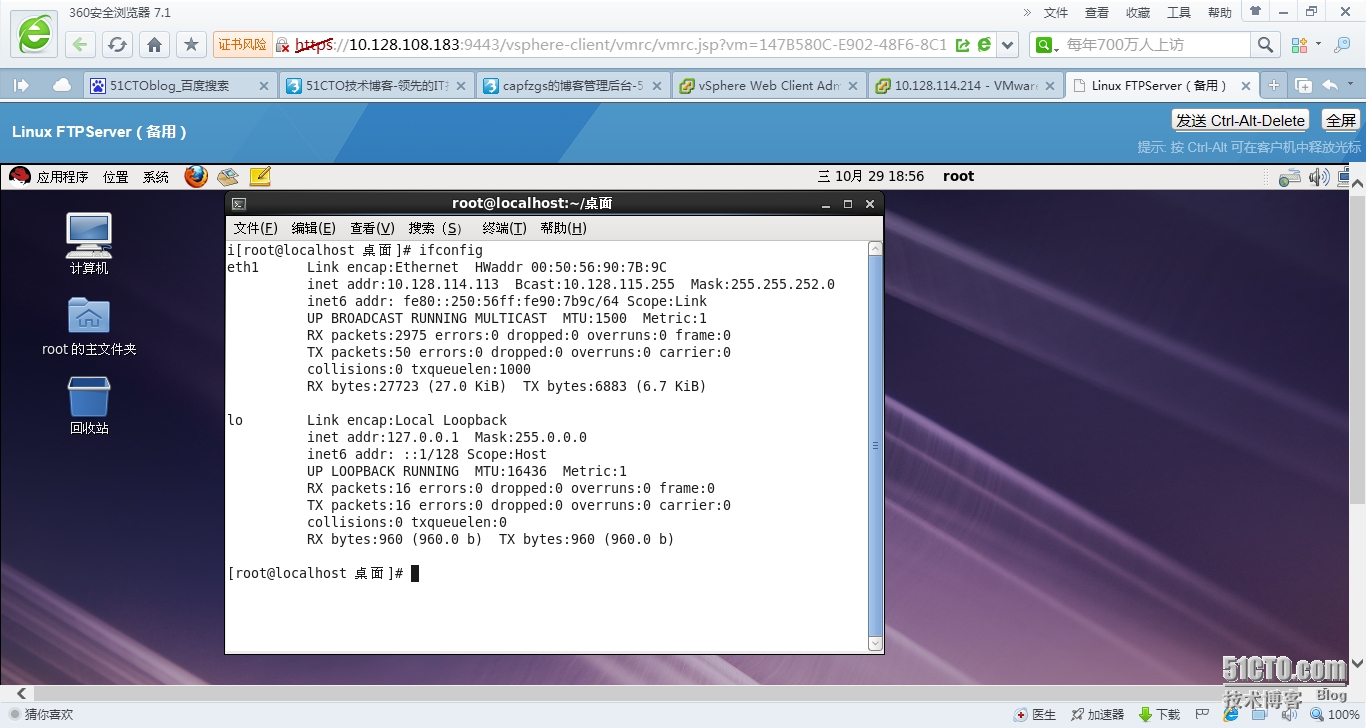
Task: Open the 工具 browser menu
Action: point(1179,13)
